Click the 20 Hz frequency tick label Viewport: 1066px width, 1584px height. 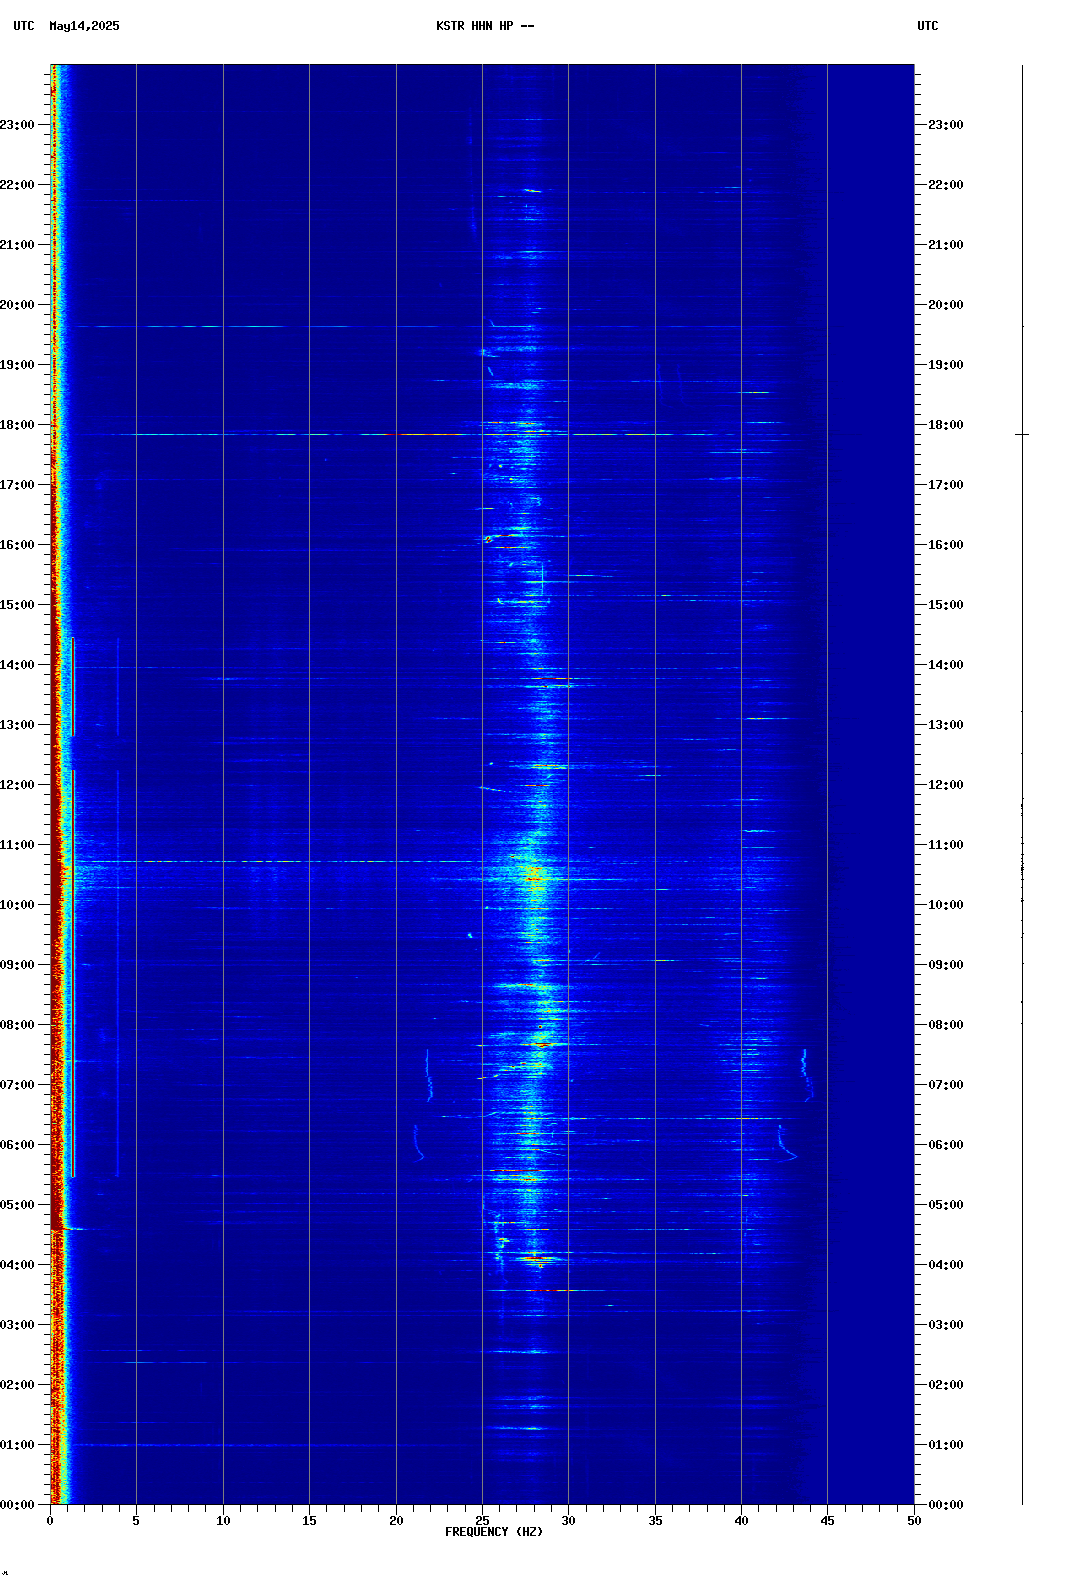pyautogui.click(x=396, y=1521)
